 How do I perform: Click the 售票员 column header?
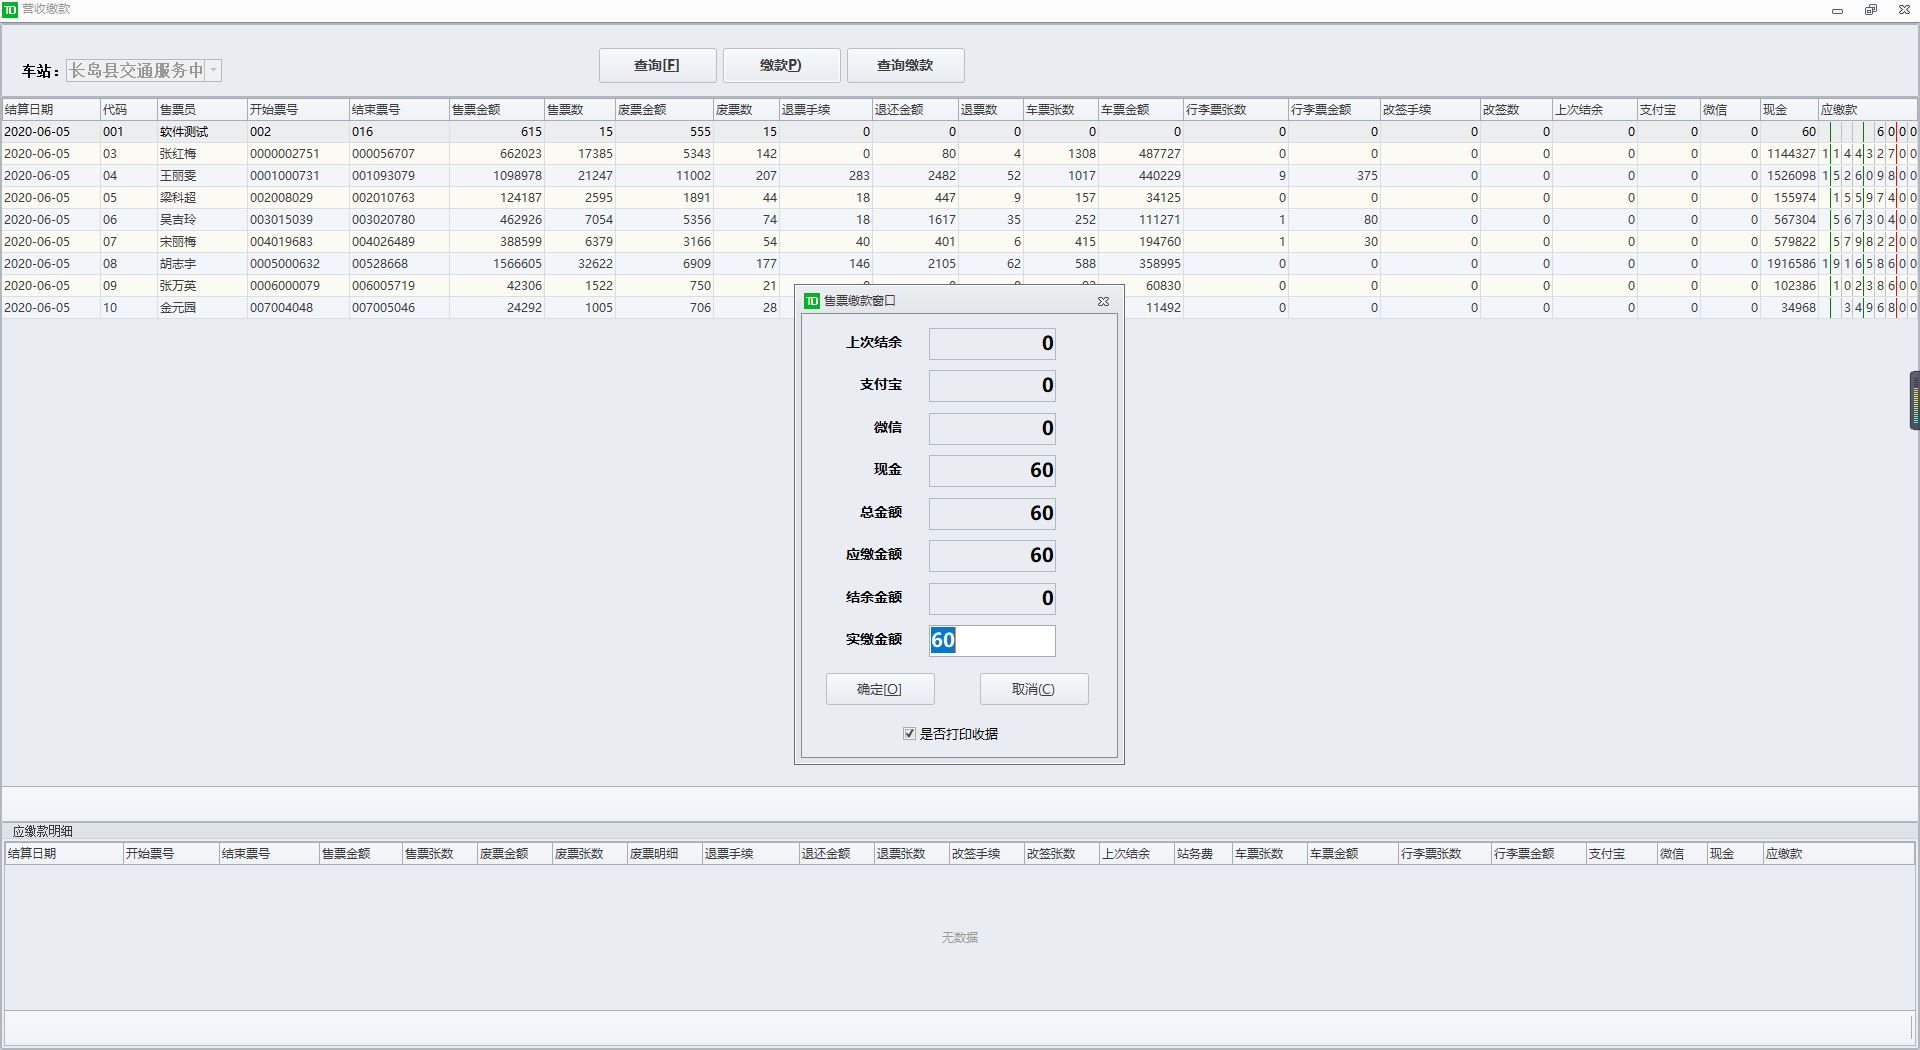pyautogui.click(x=200, y=110)
